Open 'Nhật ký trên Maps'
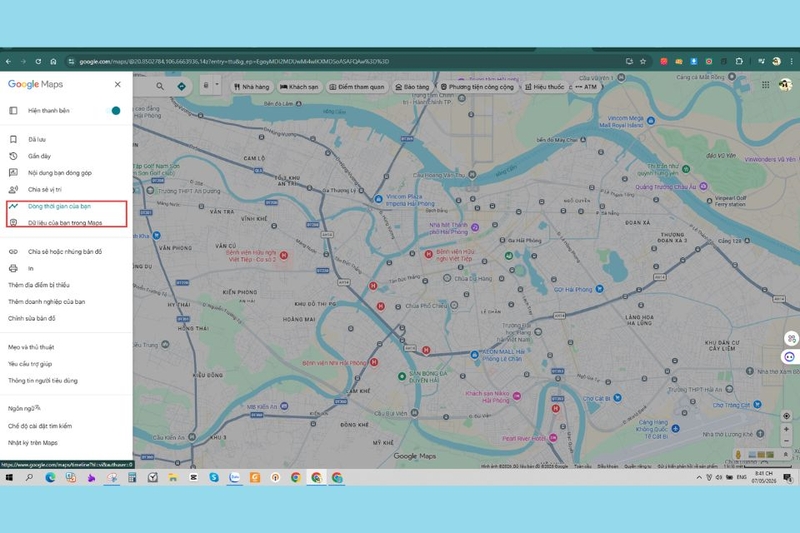Screen dimensions: 800x533 point(33,443)
